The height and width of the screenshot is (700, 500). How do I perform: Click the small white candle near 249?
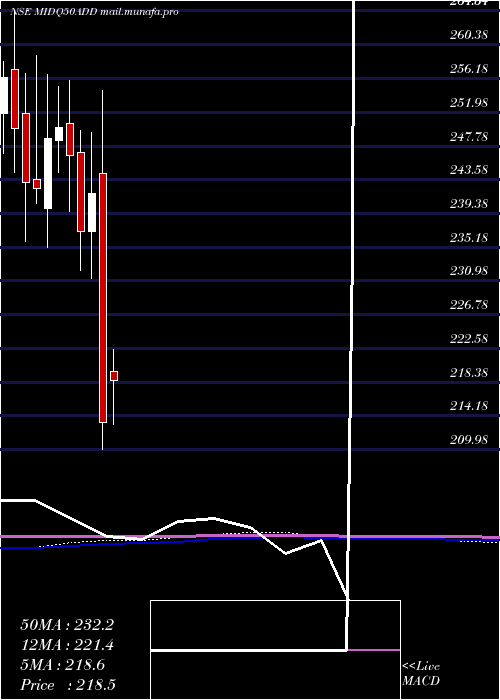pyautogui.click(x=59, y=134)
